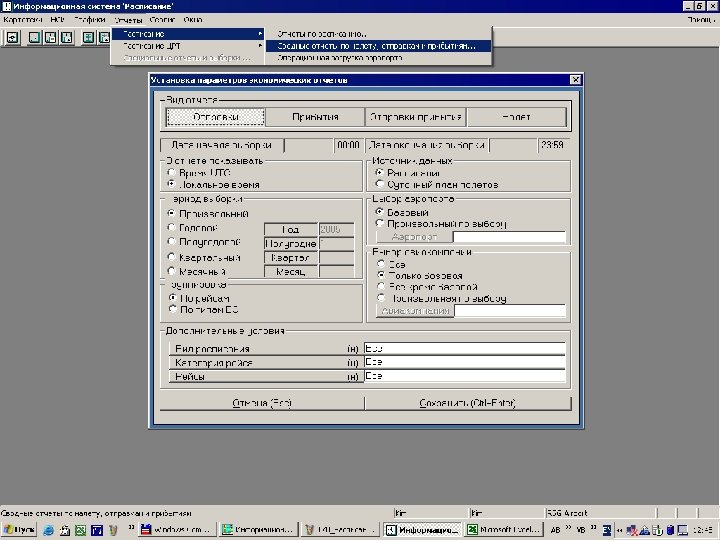Select the 'Полугодовой' period radio button

[x=172, y=241]
